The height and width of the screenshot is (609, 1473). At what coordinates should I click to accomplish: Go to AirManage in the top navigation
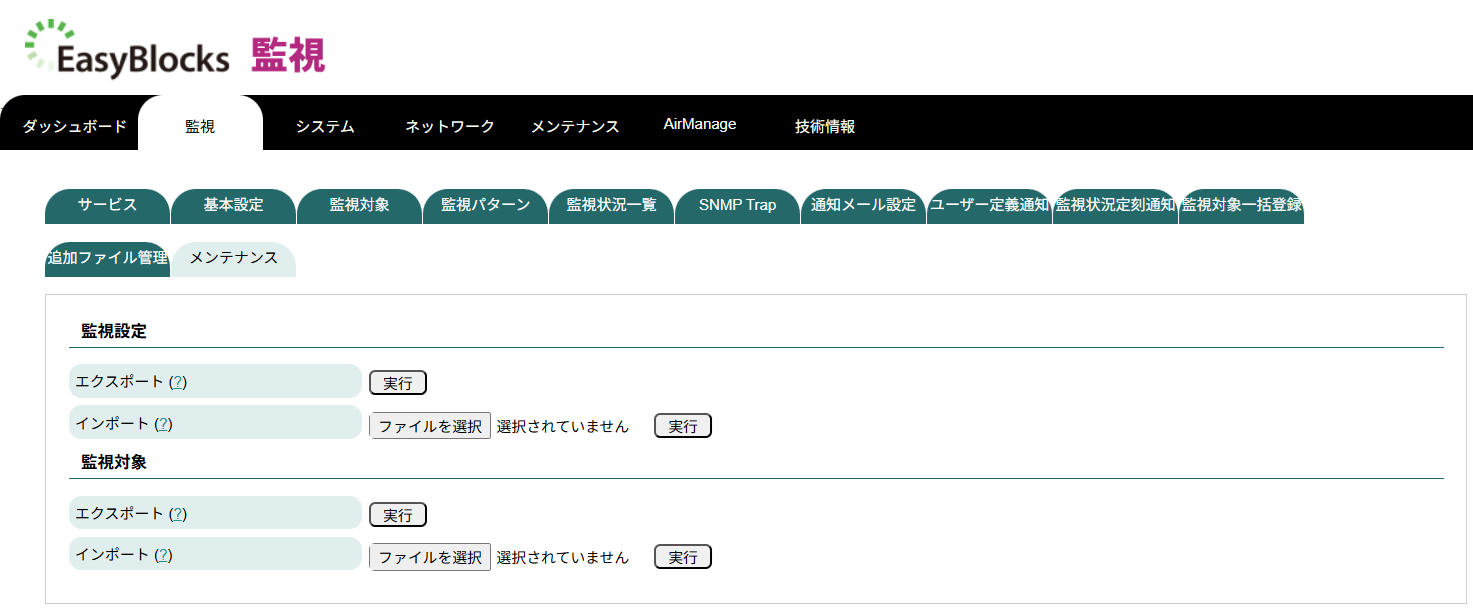(x=700, y=124)
